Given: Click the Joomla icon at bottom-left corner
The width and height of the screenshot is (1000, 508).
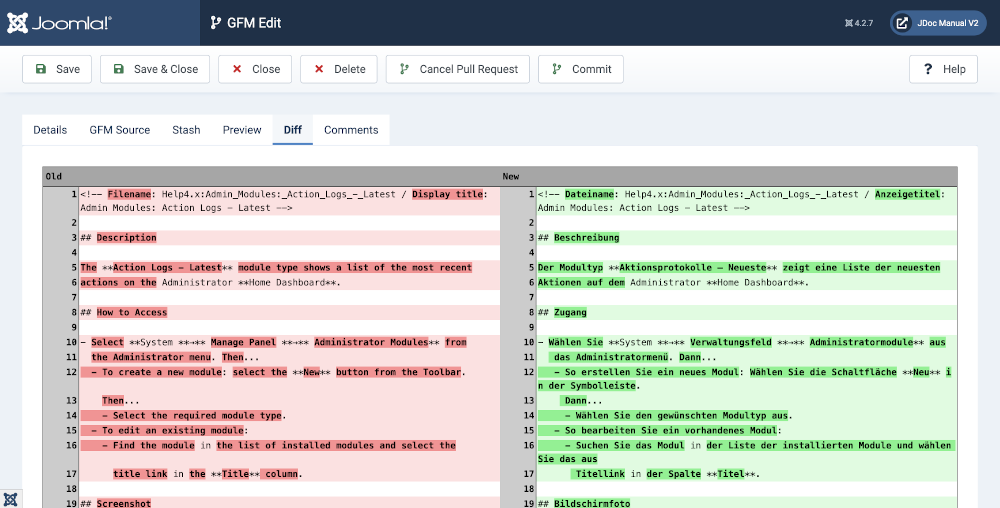Looking at the screenshot, I should coord(10,499).
